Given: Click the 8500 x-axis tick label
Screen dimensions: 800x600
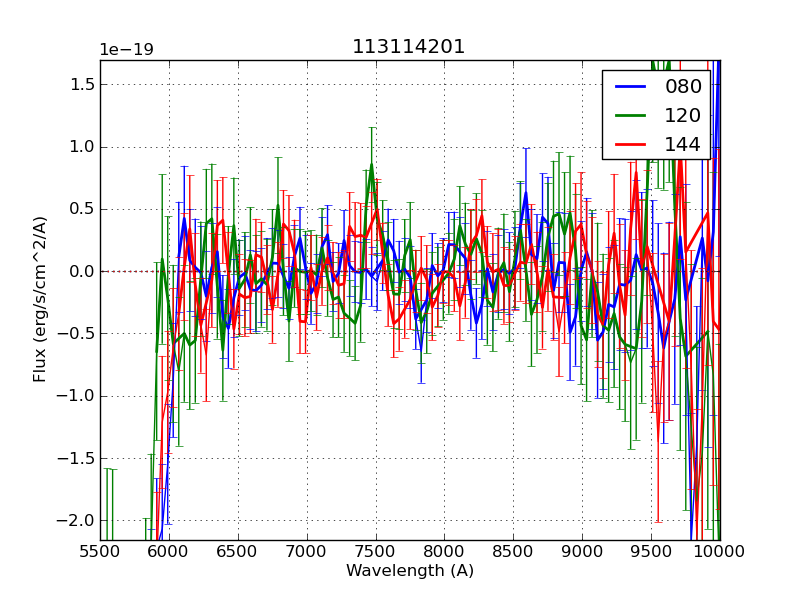Looking at the screenshot, I should 513,552.
